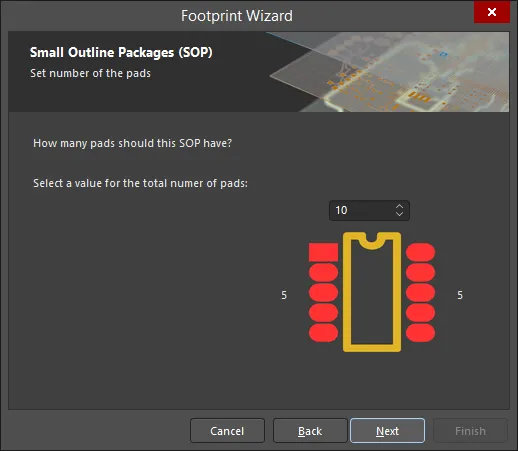Cancel the Footprint Wizard
The height and width of the screenshot is (451, 518).
(x=227, y=431)
